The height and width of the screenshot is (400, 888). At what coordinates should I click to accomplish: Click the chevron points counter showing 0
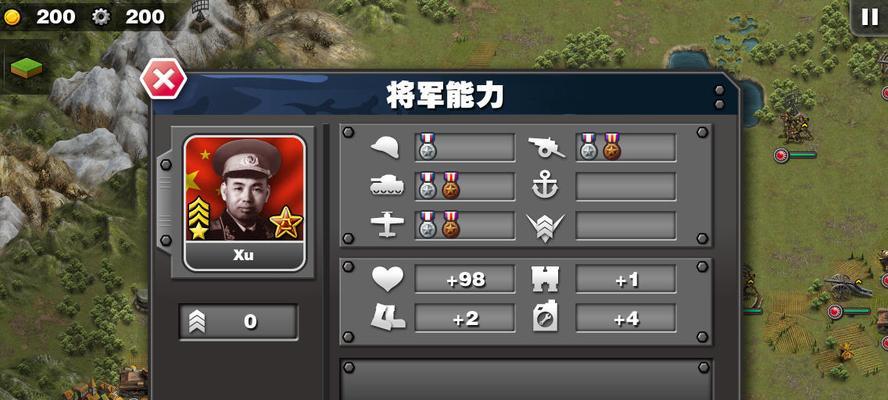tap(238, 322)
